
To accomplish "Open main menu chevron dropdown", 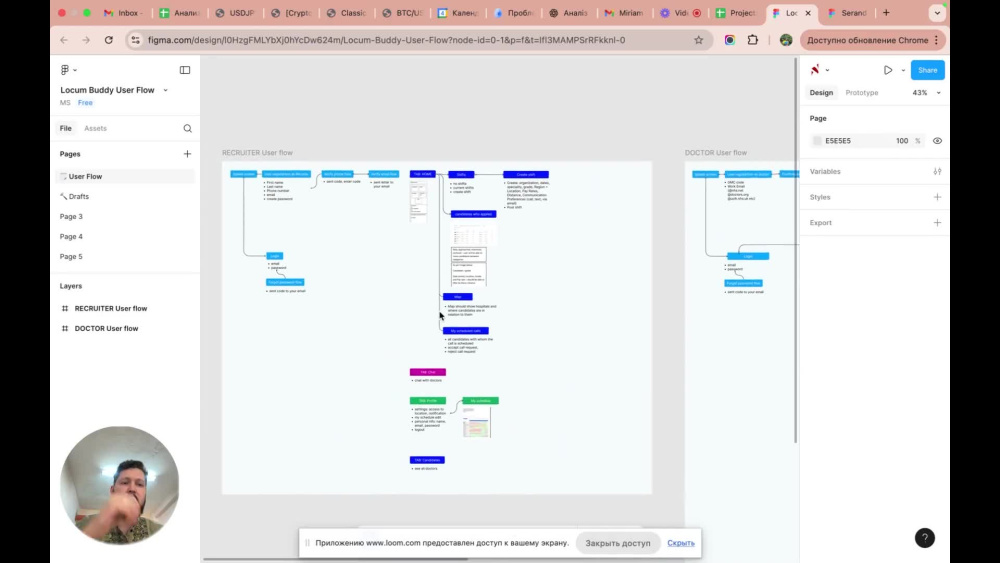I will [x=75, y=70].
